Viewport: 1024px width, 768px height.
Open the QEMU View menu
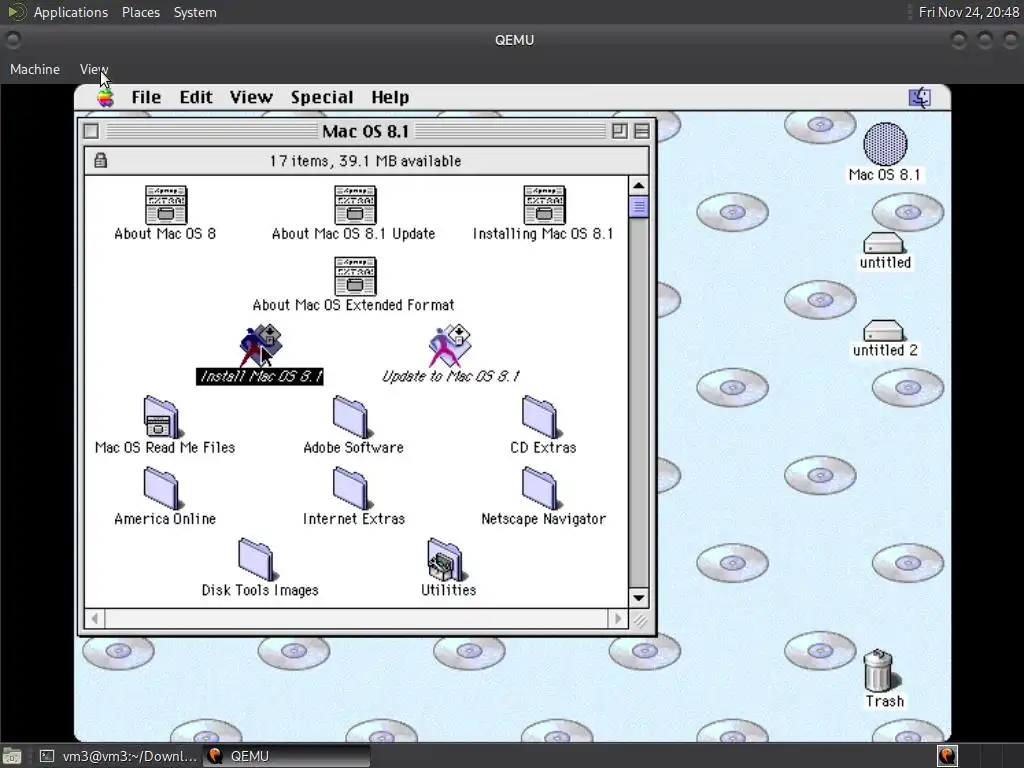pos(94,69)
